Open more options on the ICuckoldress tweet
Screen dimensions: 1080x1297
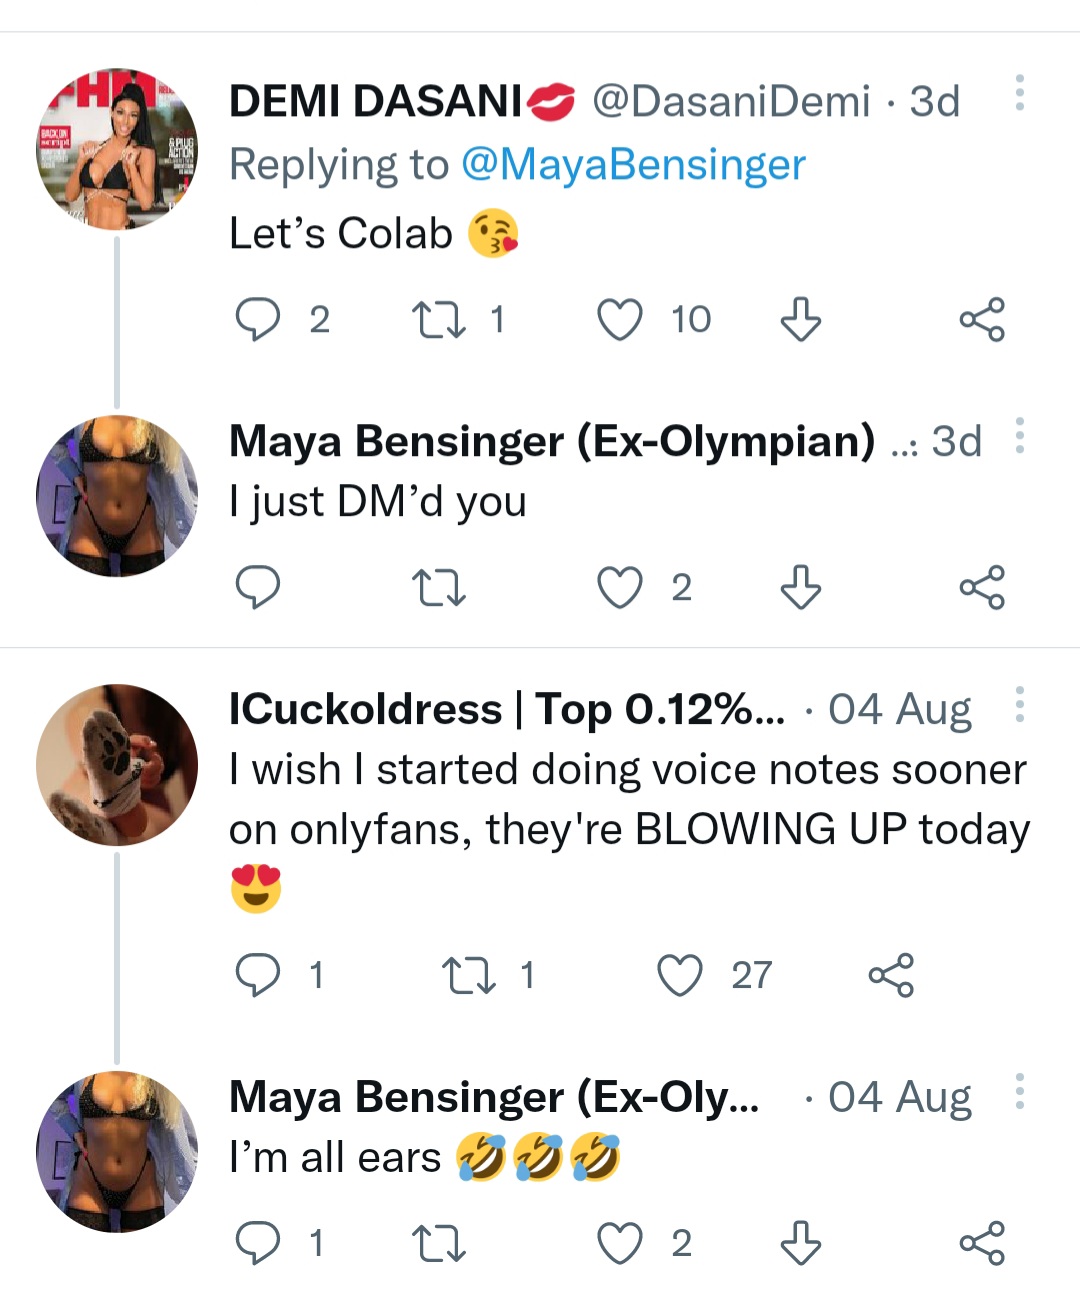pyautogui.click(x=1019, y=705)
